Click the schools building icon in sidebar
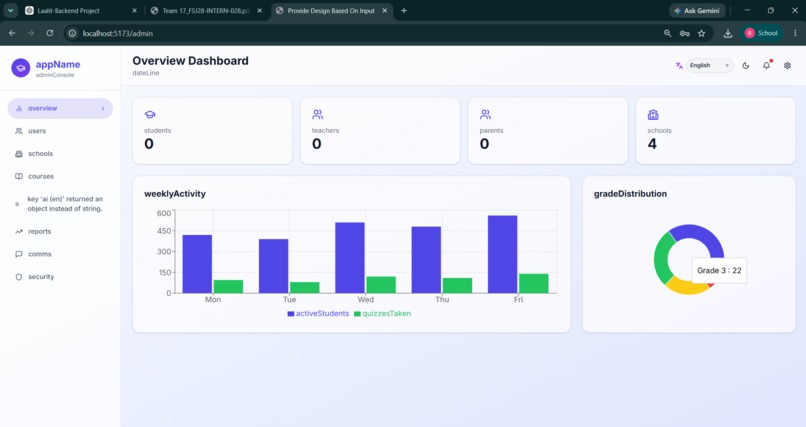The height and width of the screenshot is (427, 806). click(x=19, y=154)
